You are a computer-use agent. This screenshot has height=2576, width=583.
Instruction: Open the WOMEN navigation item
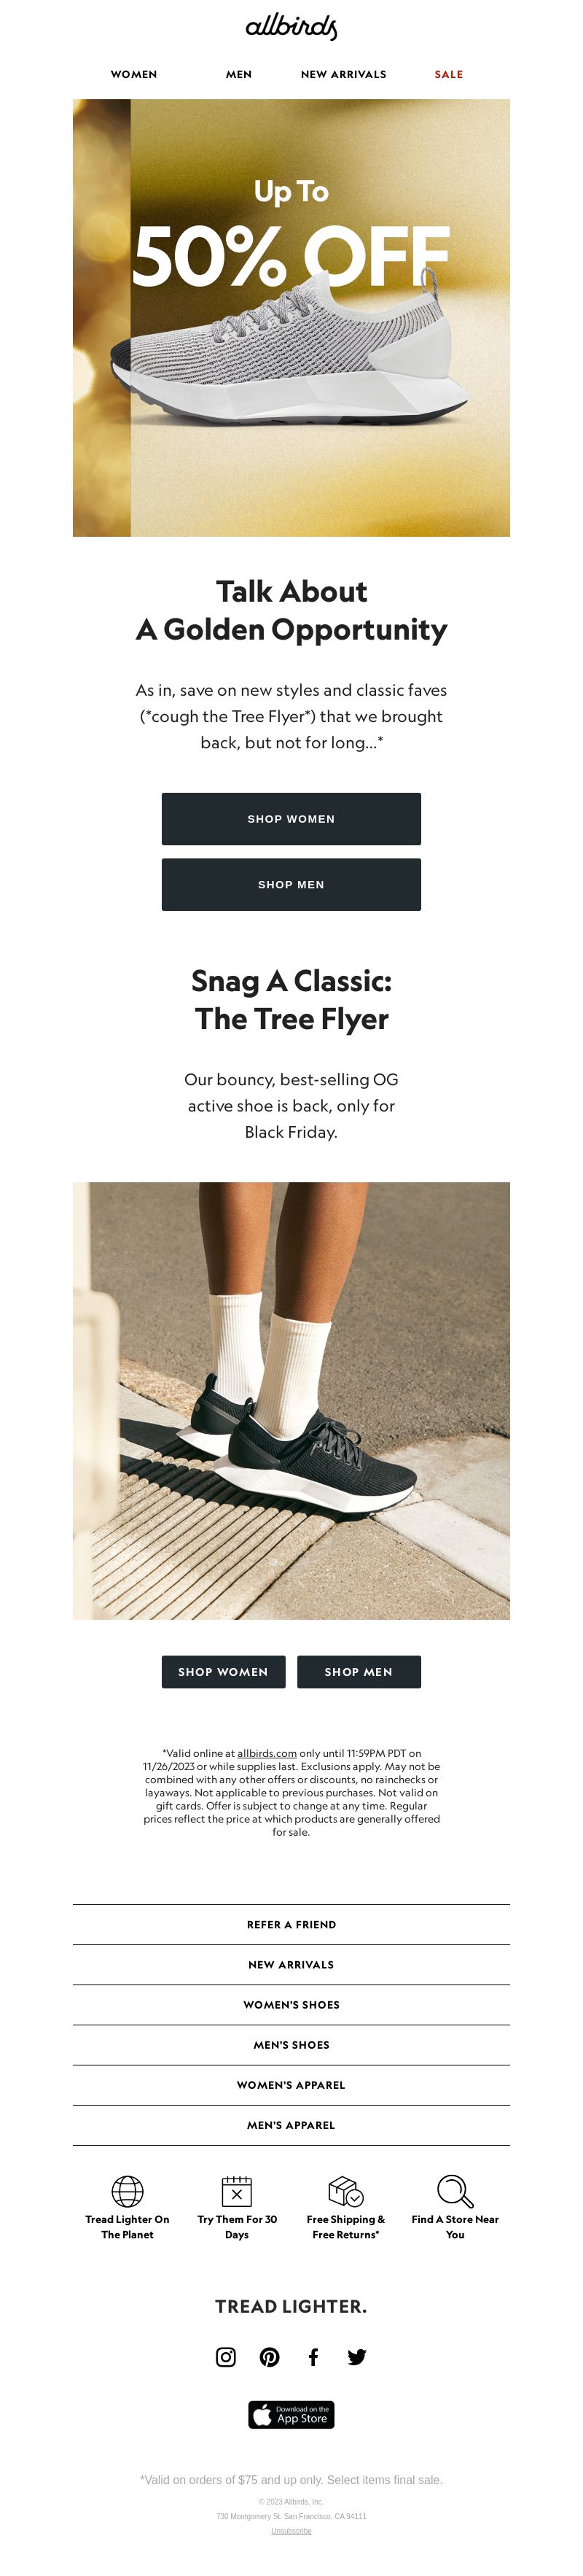(x=134, y=75)
